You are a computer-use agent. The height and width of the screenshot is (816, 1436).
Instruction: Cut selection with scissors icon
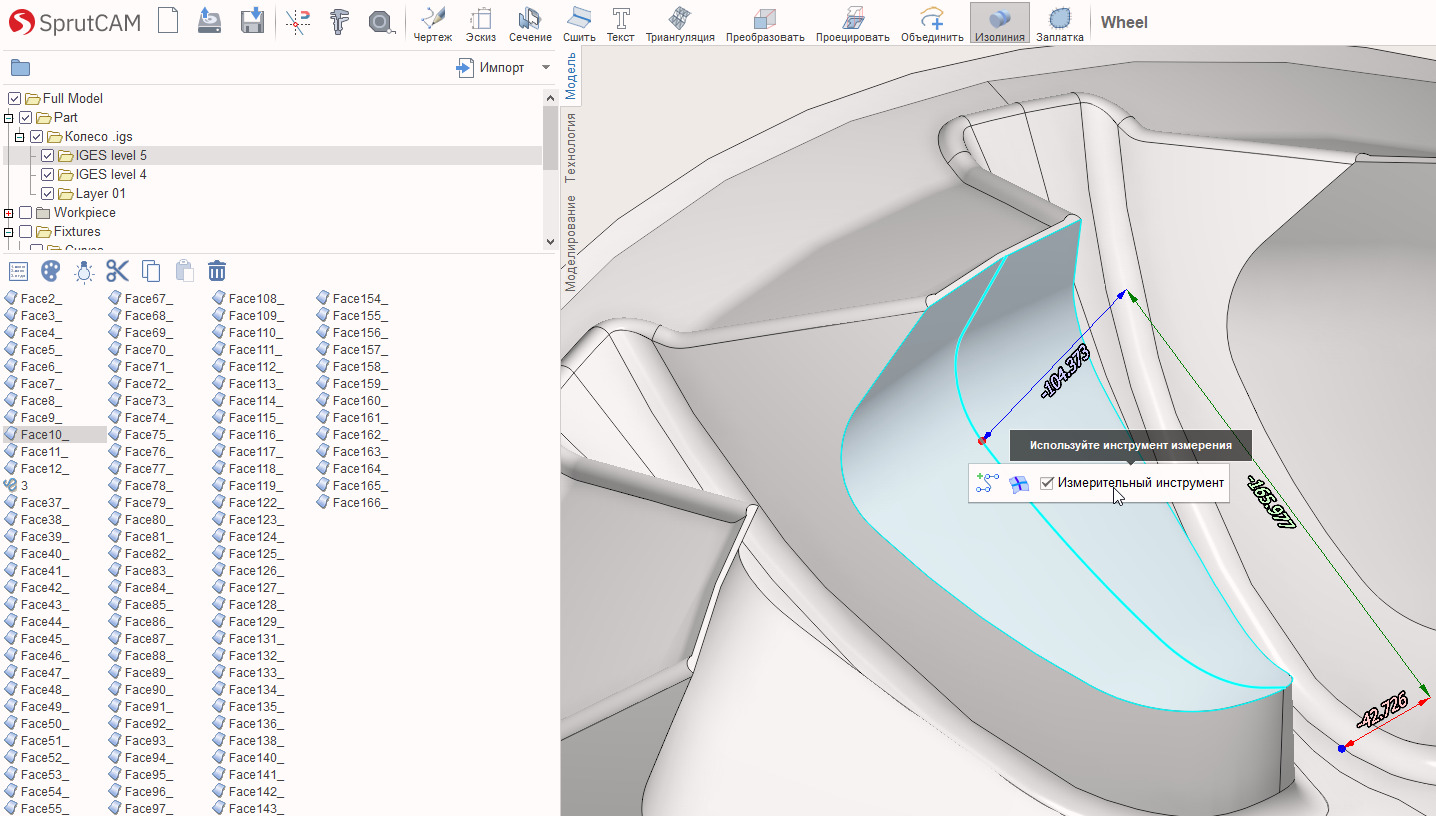click(x=118, y=271)
